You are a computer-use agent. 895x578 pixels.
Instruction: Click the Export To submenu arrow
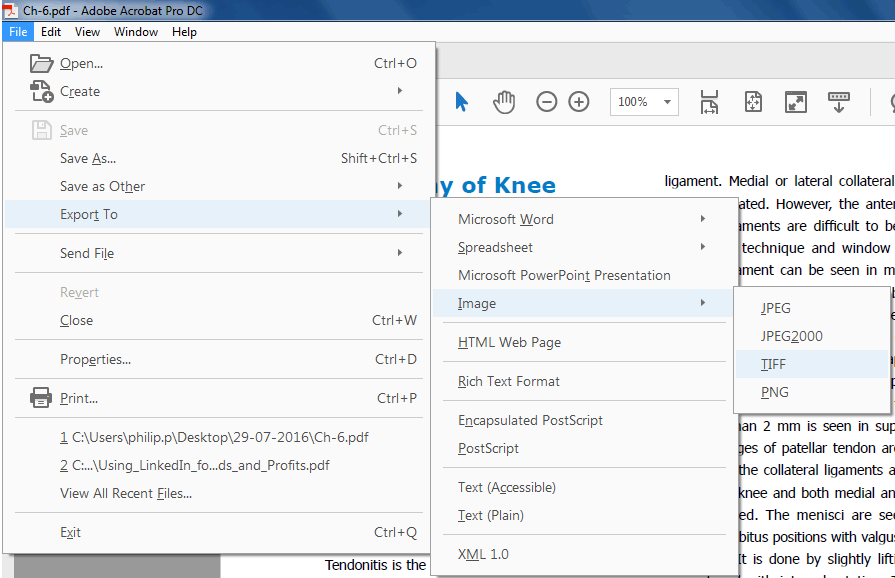point(400,213)
